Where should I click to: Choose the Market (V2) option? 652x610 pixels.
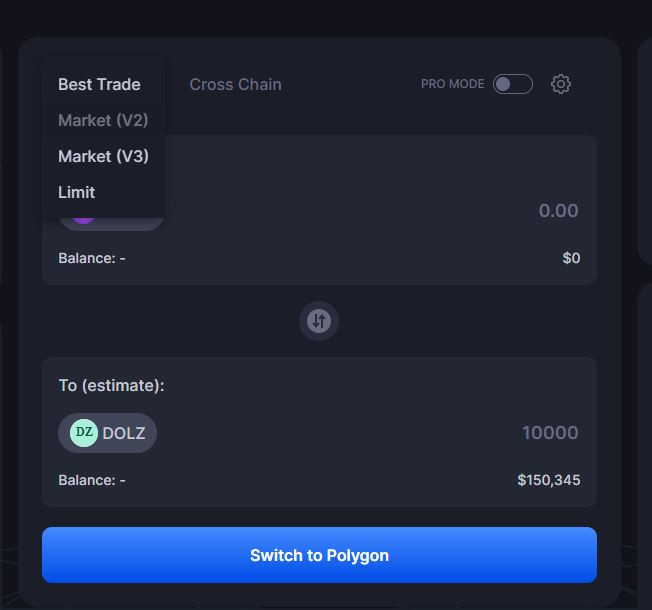coord(103,120)
